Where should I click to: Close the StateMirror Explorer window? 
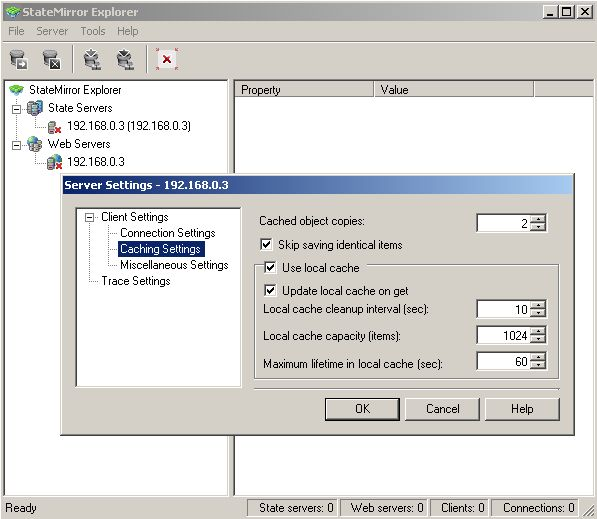pos(585,12)
